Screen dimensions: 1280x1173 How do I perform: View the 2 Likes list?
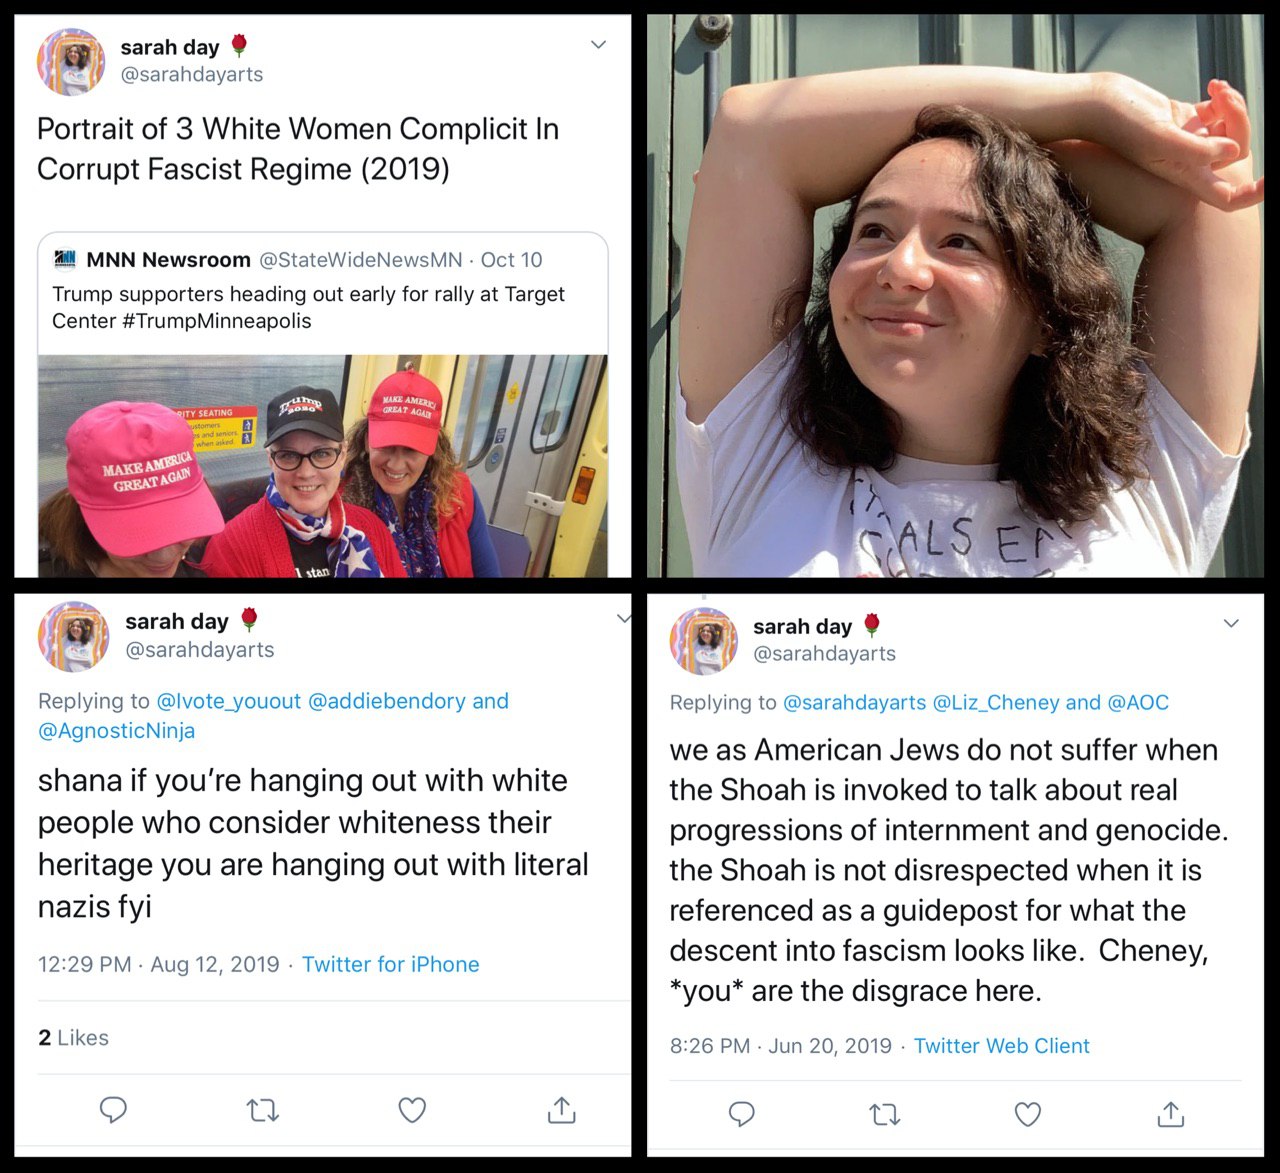click(73, 1038)
